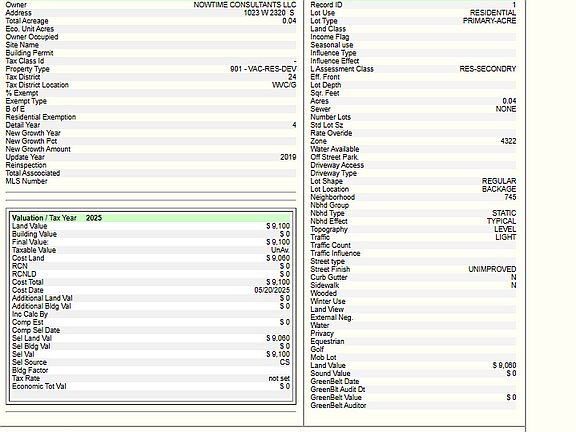Viewport: 576px width, 432px height.
Task: Click the GreenBelt Value label
Action: [336, 397]
